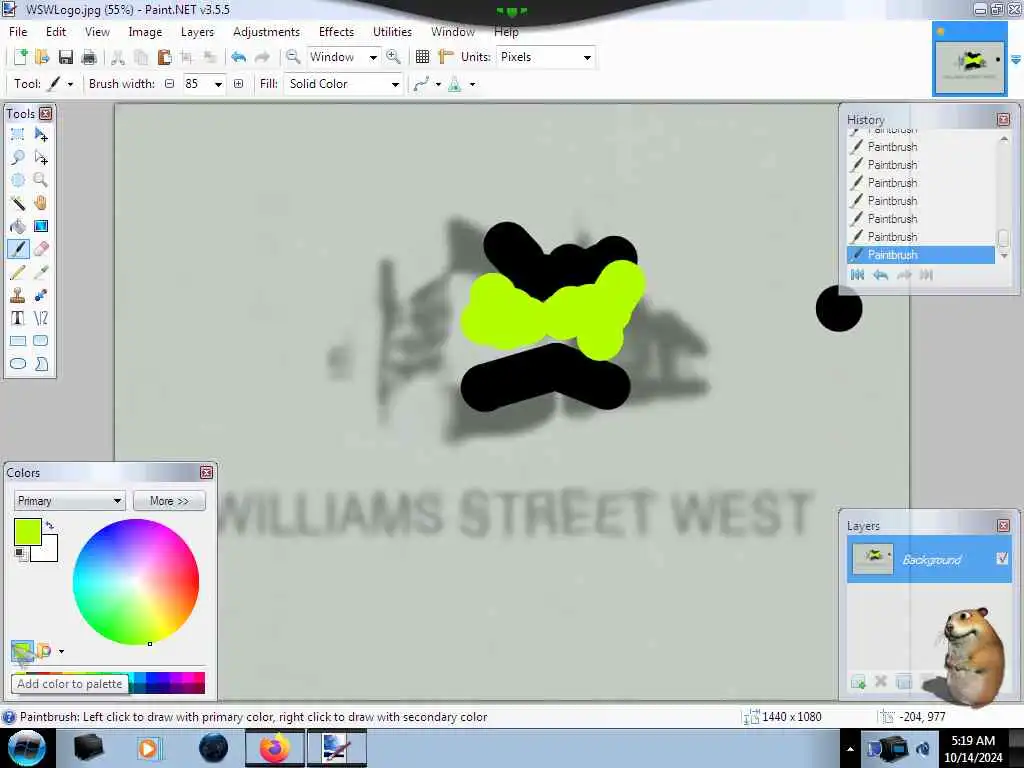Toggle the pixel grid view
1024x768 pixels.
423,57
